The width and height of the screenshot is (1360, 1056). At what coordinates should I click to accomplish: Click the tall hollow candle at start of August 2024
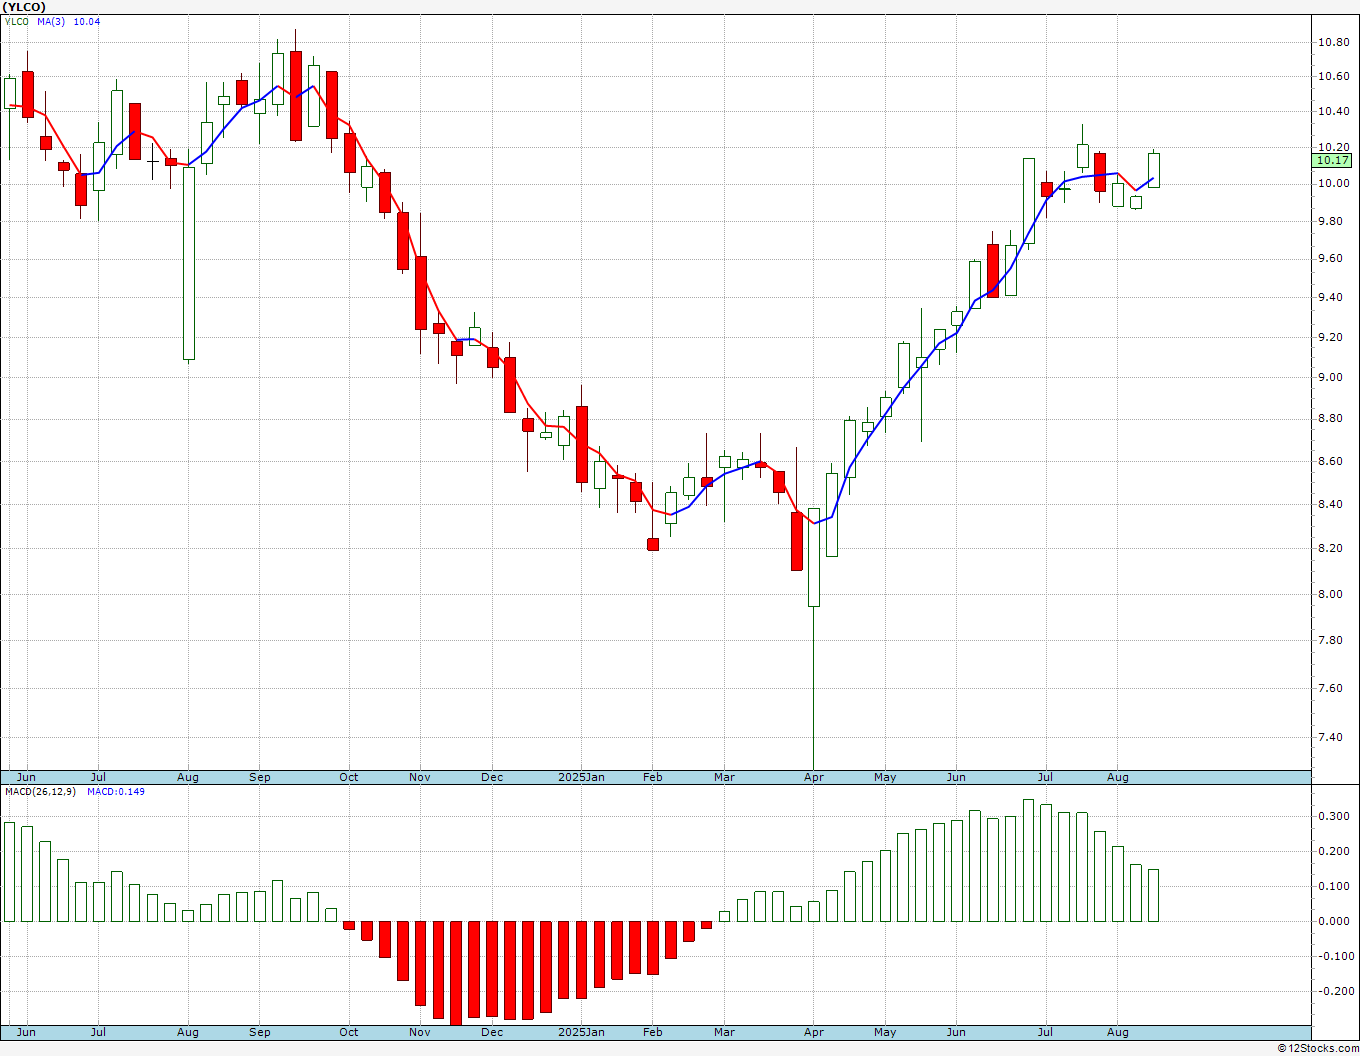(188, 262)
